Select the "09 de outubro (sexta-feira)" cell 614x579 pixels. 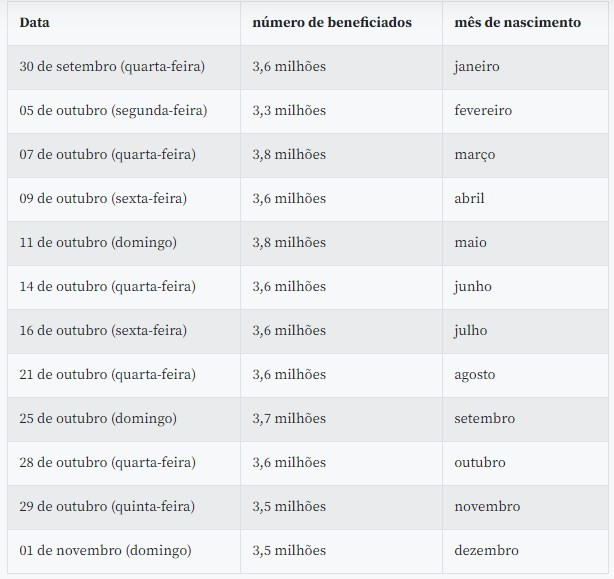(103, 198)
